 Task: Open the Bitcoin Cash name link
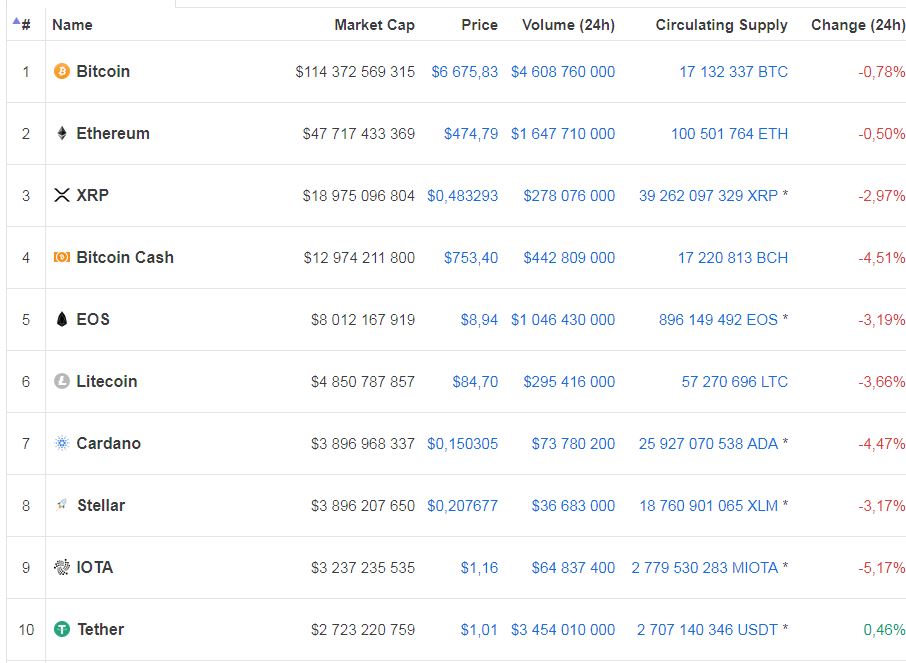pos(125,257)
